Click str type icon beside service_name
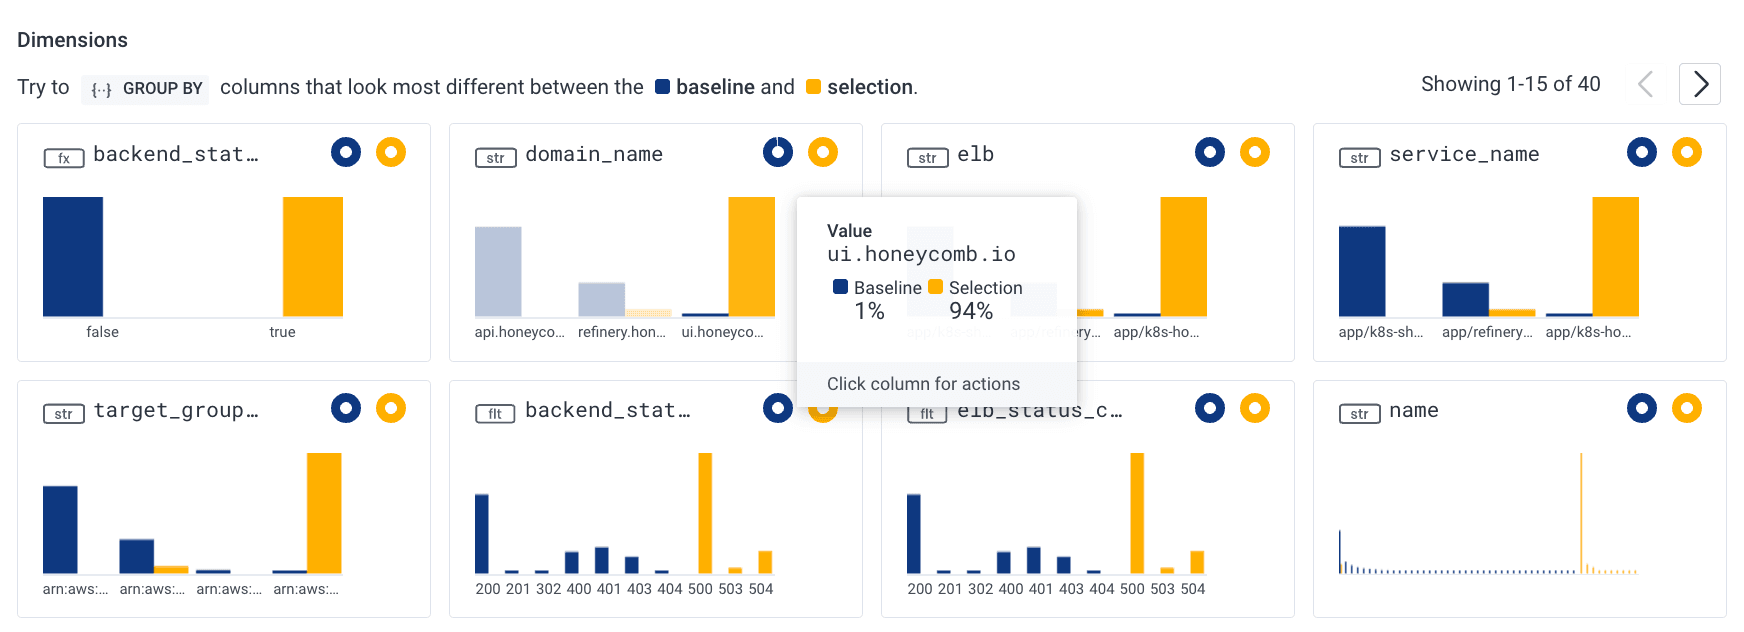Viewport: 1744px width, 632px height. point(1359,157)
